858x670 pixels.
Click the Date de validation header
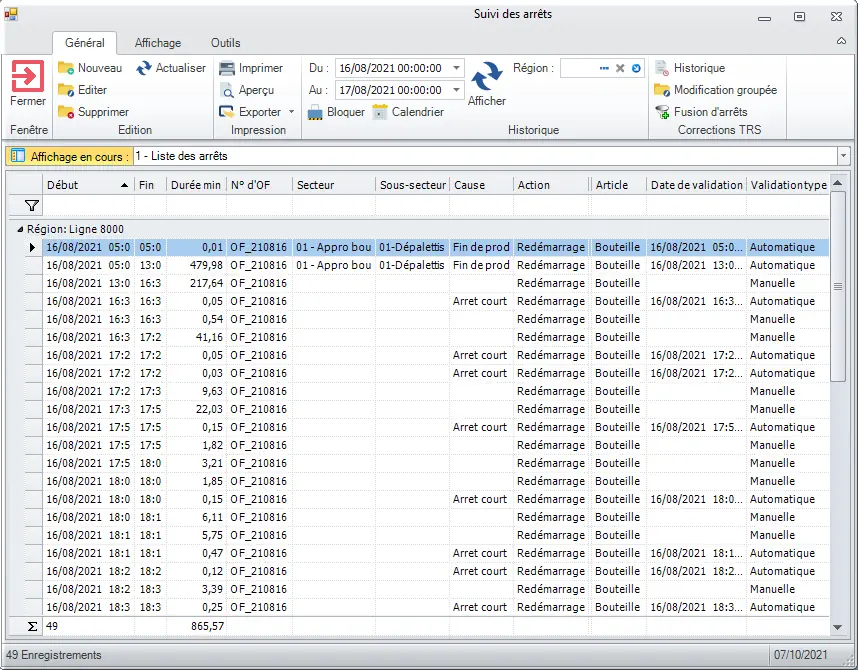696,185
